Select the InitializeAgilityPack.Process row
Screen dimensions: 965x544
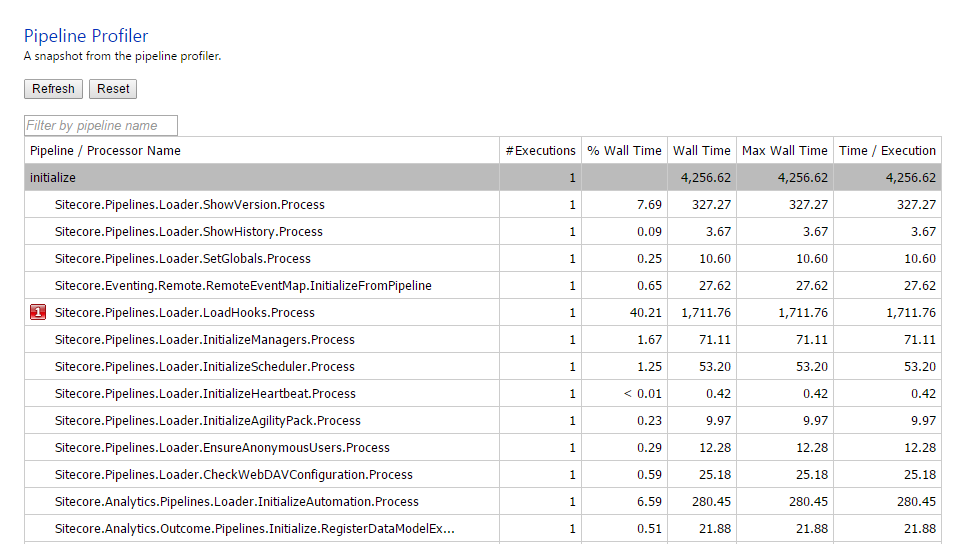coord(483,421)
